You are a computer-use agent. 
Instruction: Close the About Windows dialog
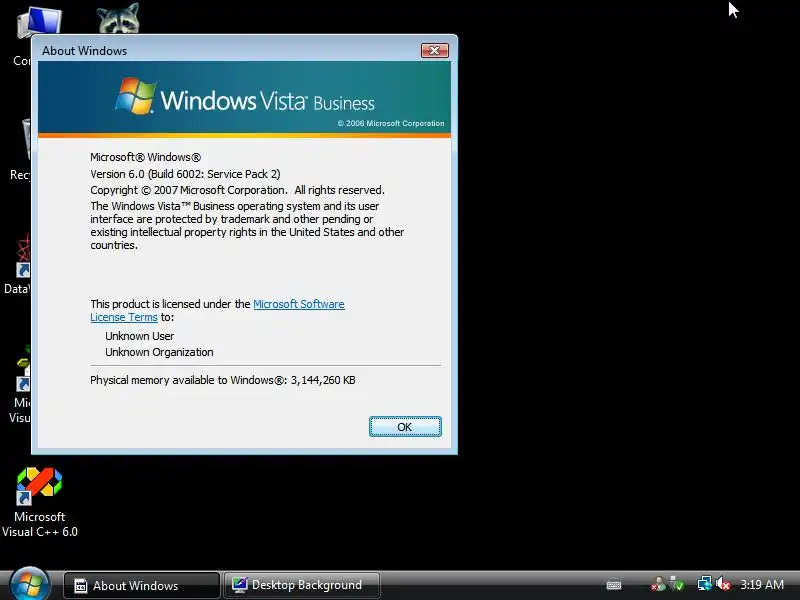click(x=434, y=50)
